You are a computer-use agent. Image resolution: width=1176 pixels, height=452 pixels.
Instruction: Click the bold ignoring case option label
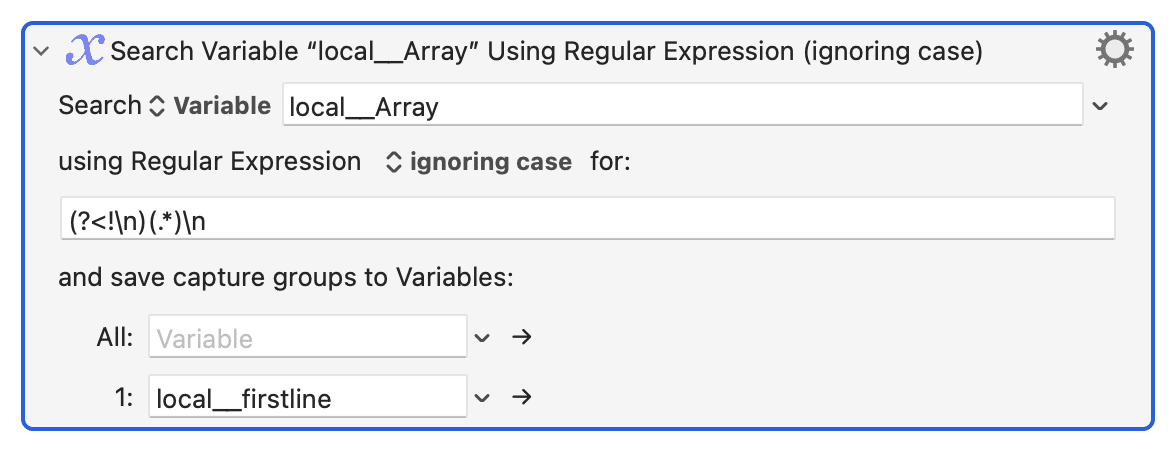coord(490,162)
